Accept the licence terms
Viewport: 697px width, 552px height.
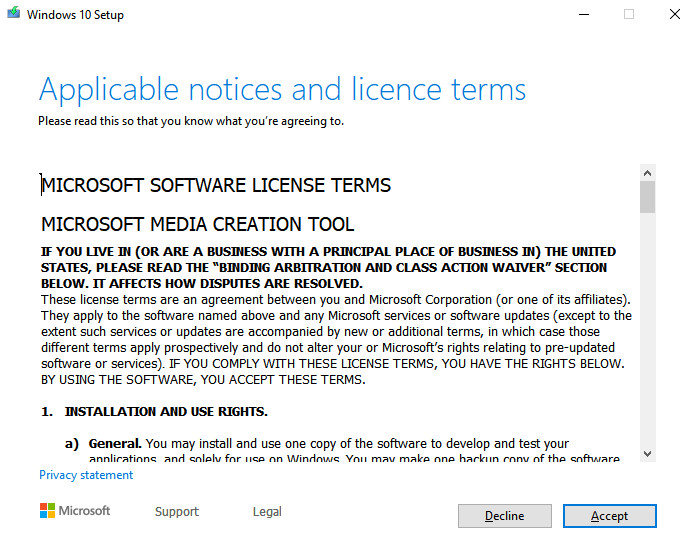(609, 516)
